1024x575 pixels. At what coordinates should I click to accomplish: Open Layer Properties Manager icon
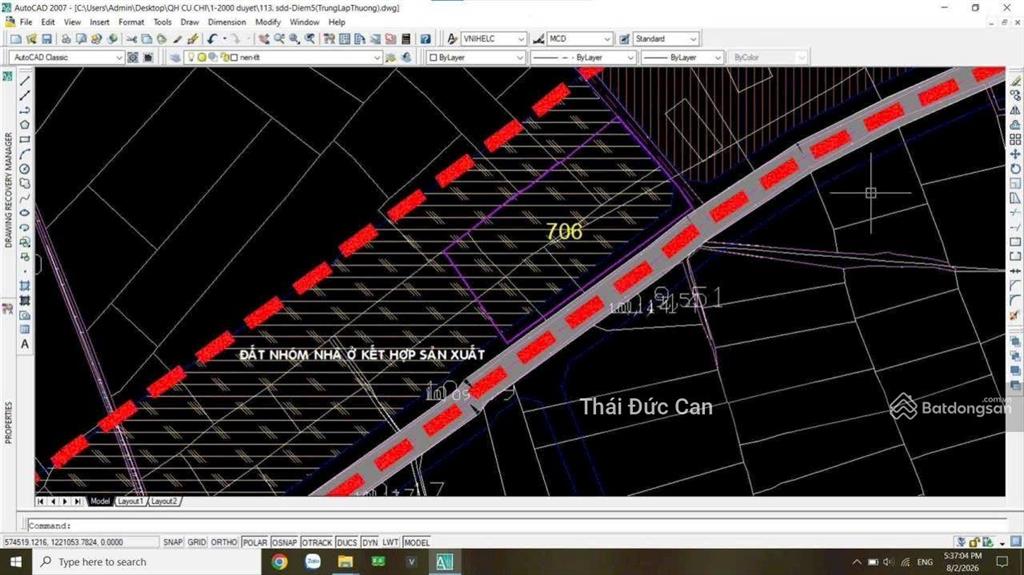click(x=175, y=58)
